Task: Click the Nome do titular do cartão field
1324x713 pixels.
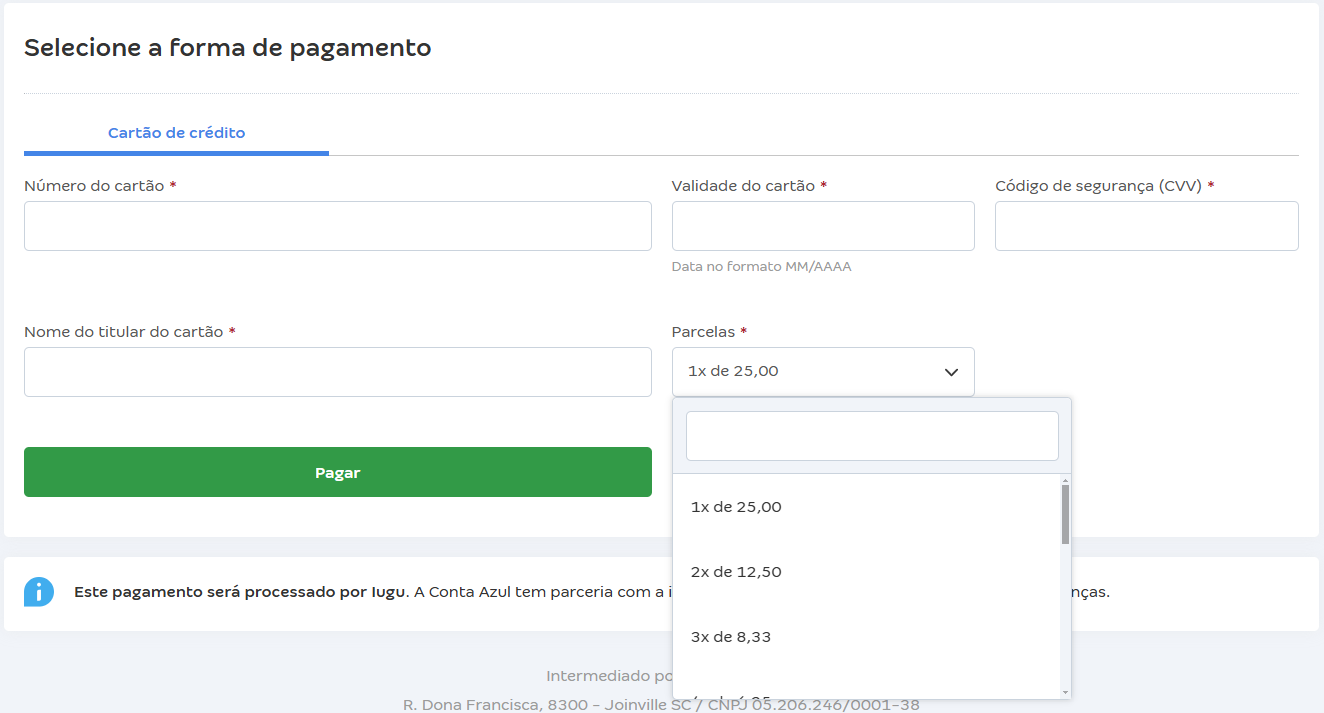Action: [x=337, y=371]
